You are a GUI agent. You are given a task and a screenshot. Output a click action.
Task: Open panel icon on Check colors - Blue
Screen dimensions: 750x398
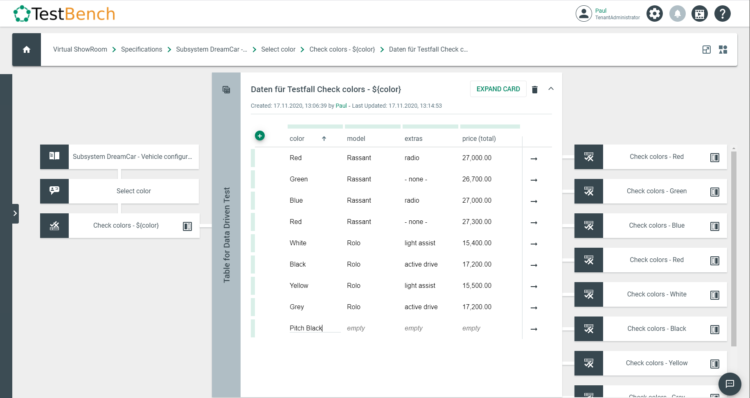tap(715, 226)
